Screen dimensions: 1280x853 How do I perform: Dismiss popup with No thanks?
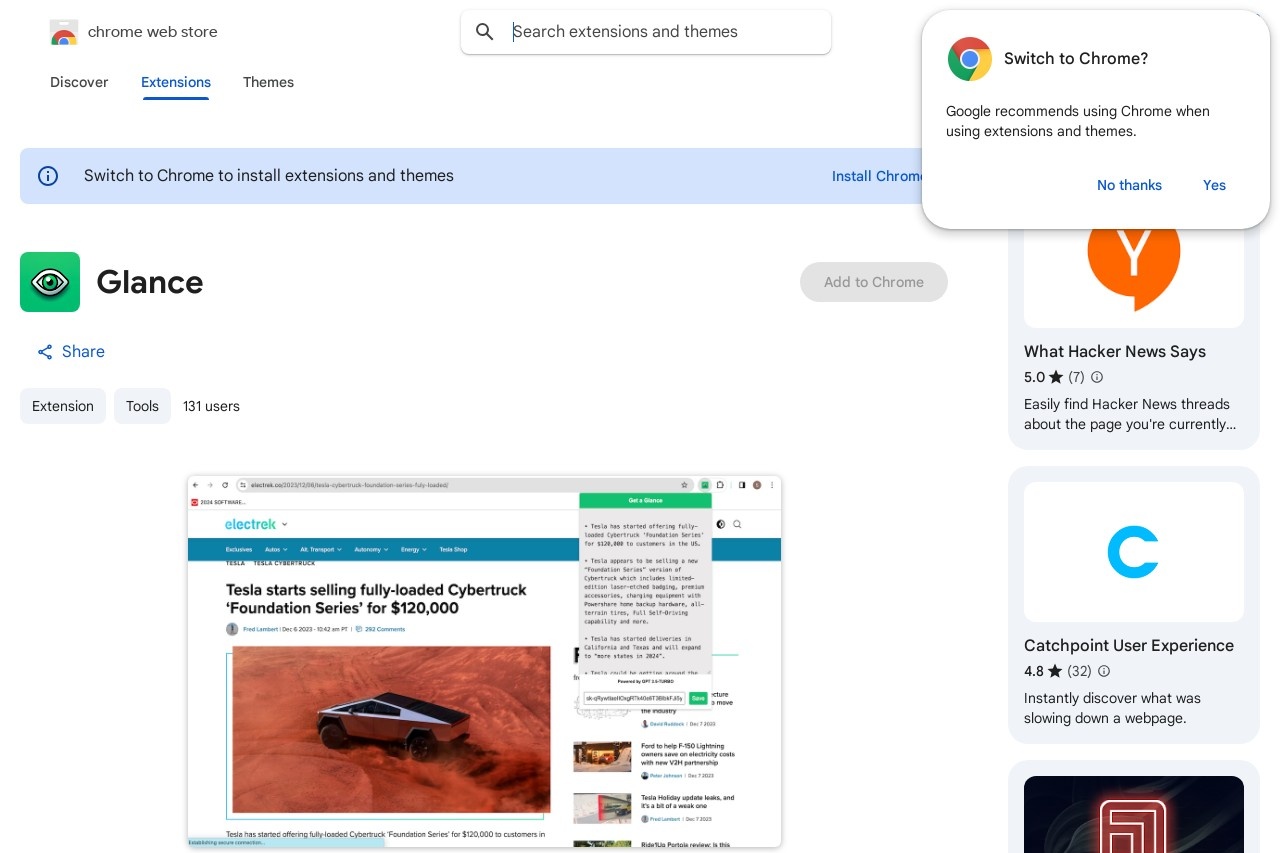coord(1129,185)
